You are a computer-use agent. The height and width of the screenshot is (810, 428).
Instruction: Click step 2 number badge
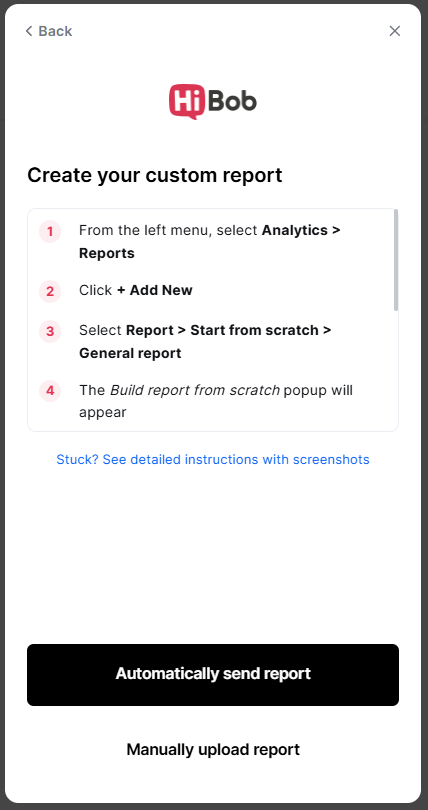[50, 291]
